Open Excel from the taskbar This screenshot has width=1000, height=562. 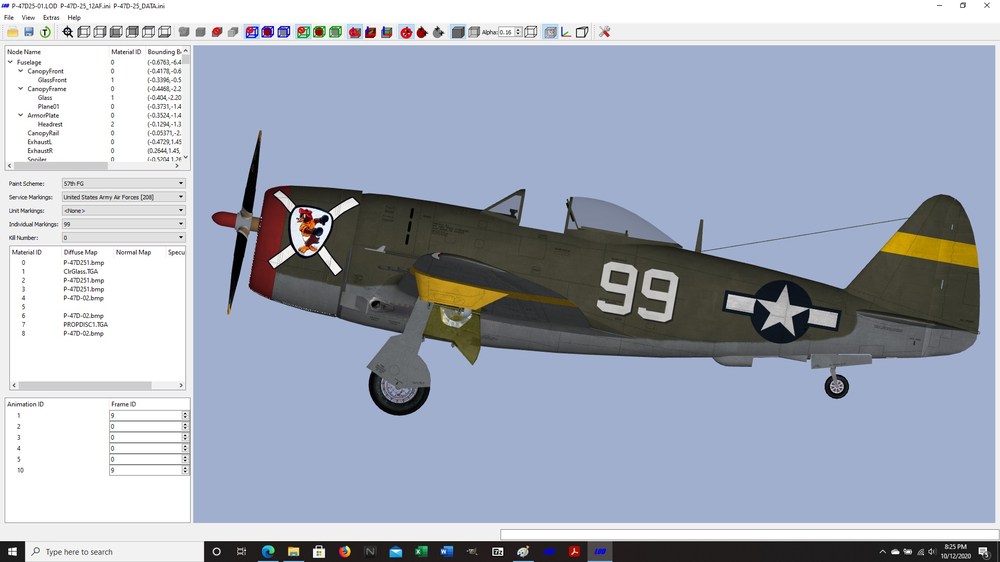421,551
